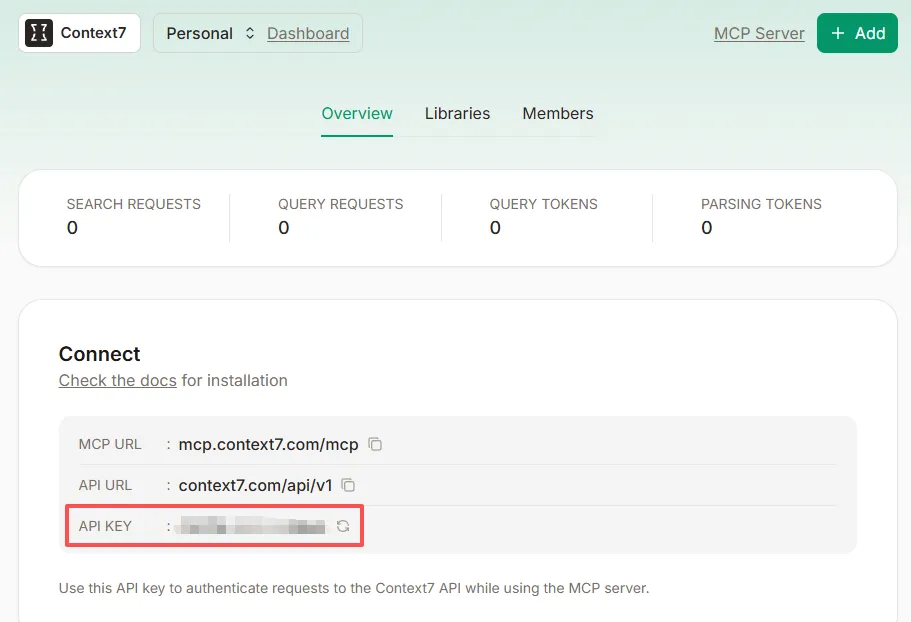Open the MCP Server link
911x622 pixels.
(759, 33)
